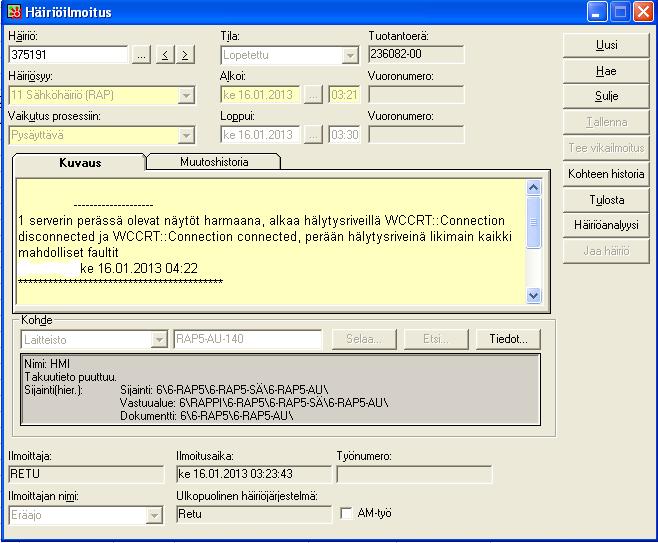Expand the Häiriösyy dropdown
The width and height of the screenshot is (658, 543).
point(185,95)
